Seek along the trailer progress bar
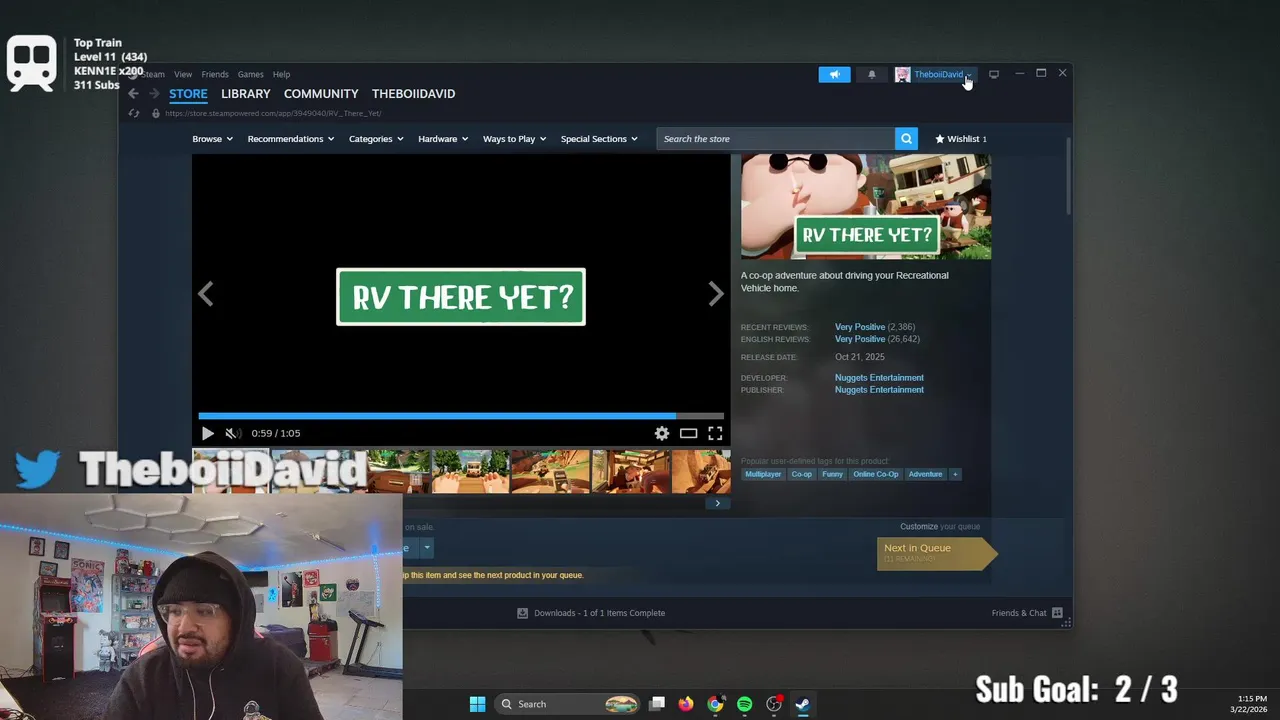 click(x=461, y=415)
